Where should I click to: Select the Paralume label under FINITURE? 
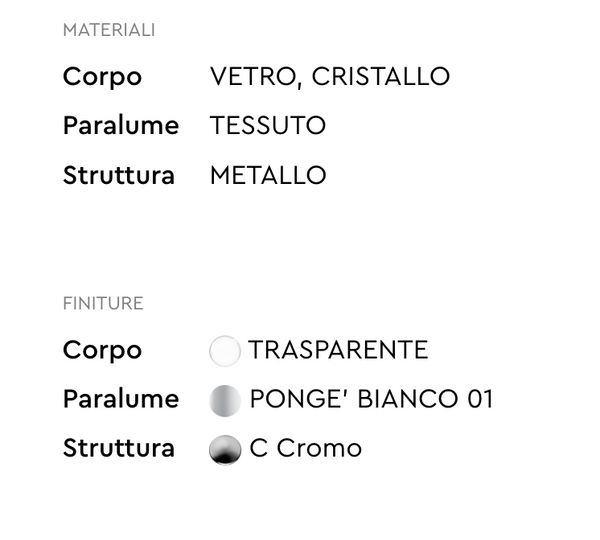[x=121, y=400]
